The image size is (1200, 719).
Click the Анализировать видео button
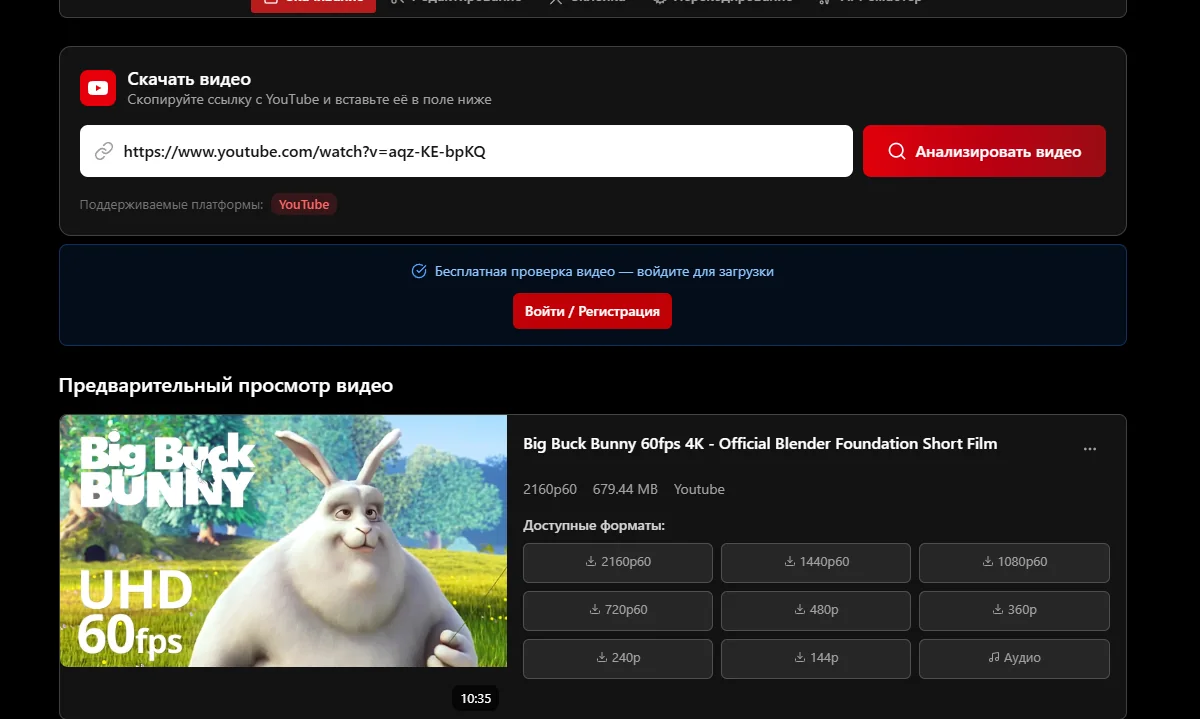point(984,151)
